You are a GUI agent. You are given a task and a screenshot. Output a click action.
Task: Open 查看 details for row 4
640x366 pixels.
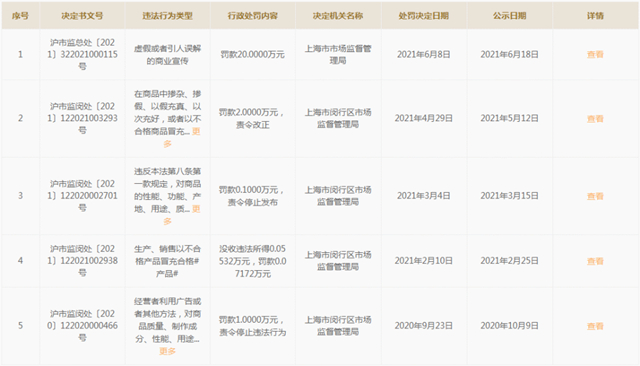595,261
